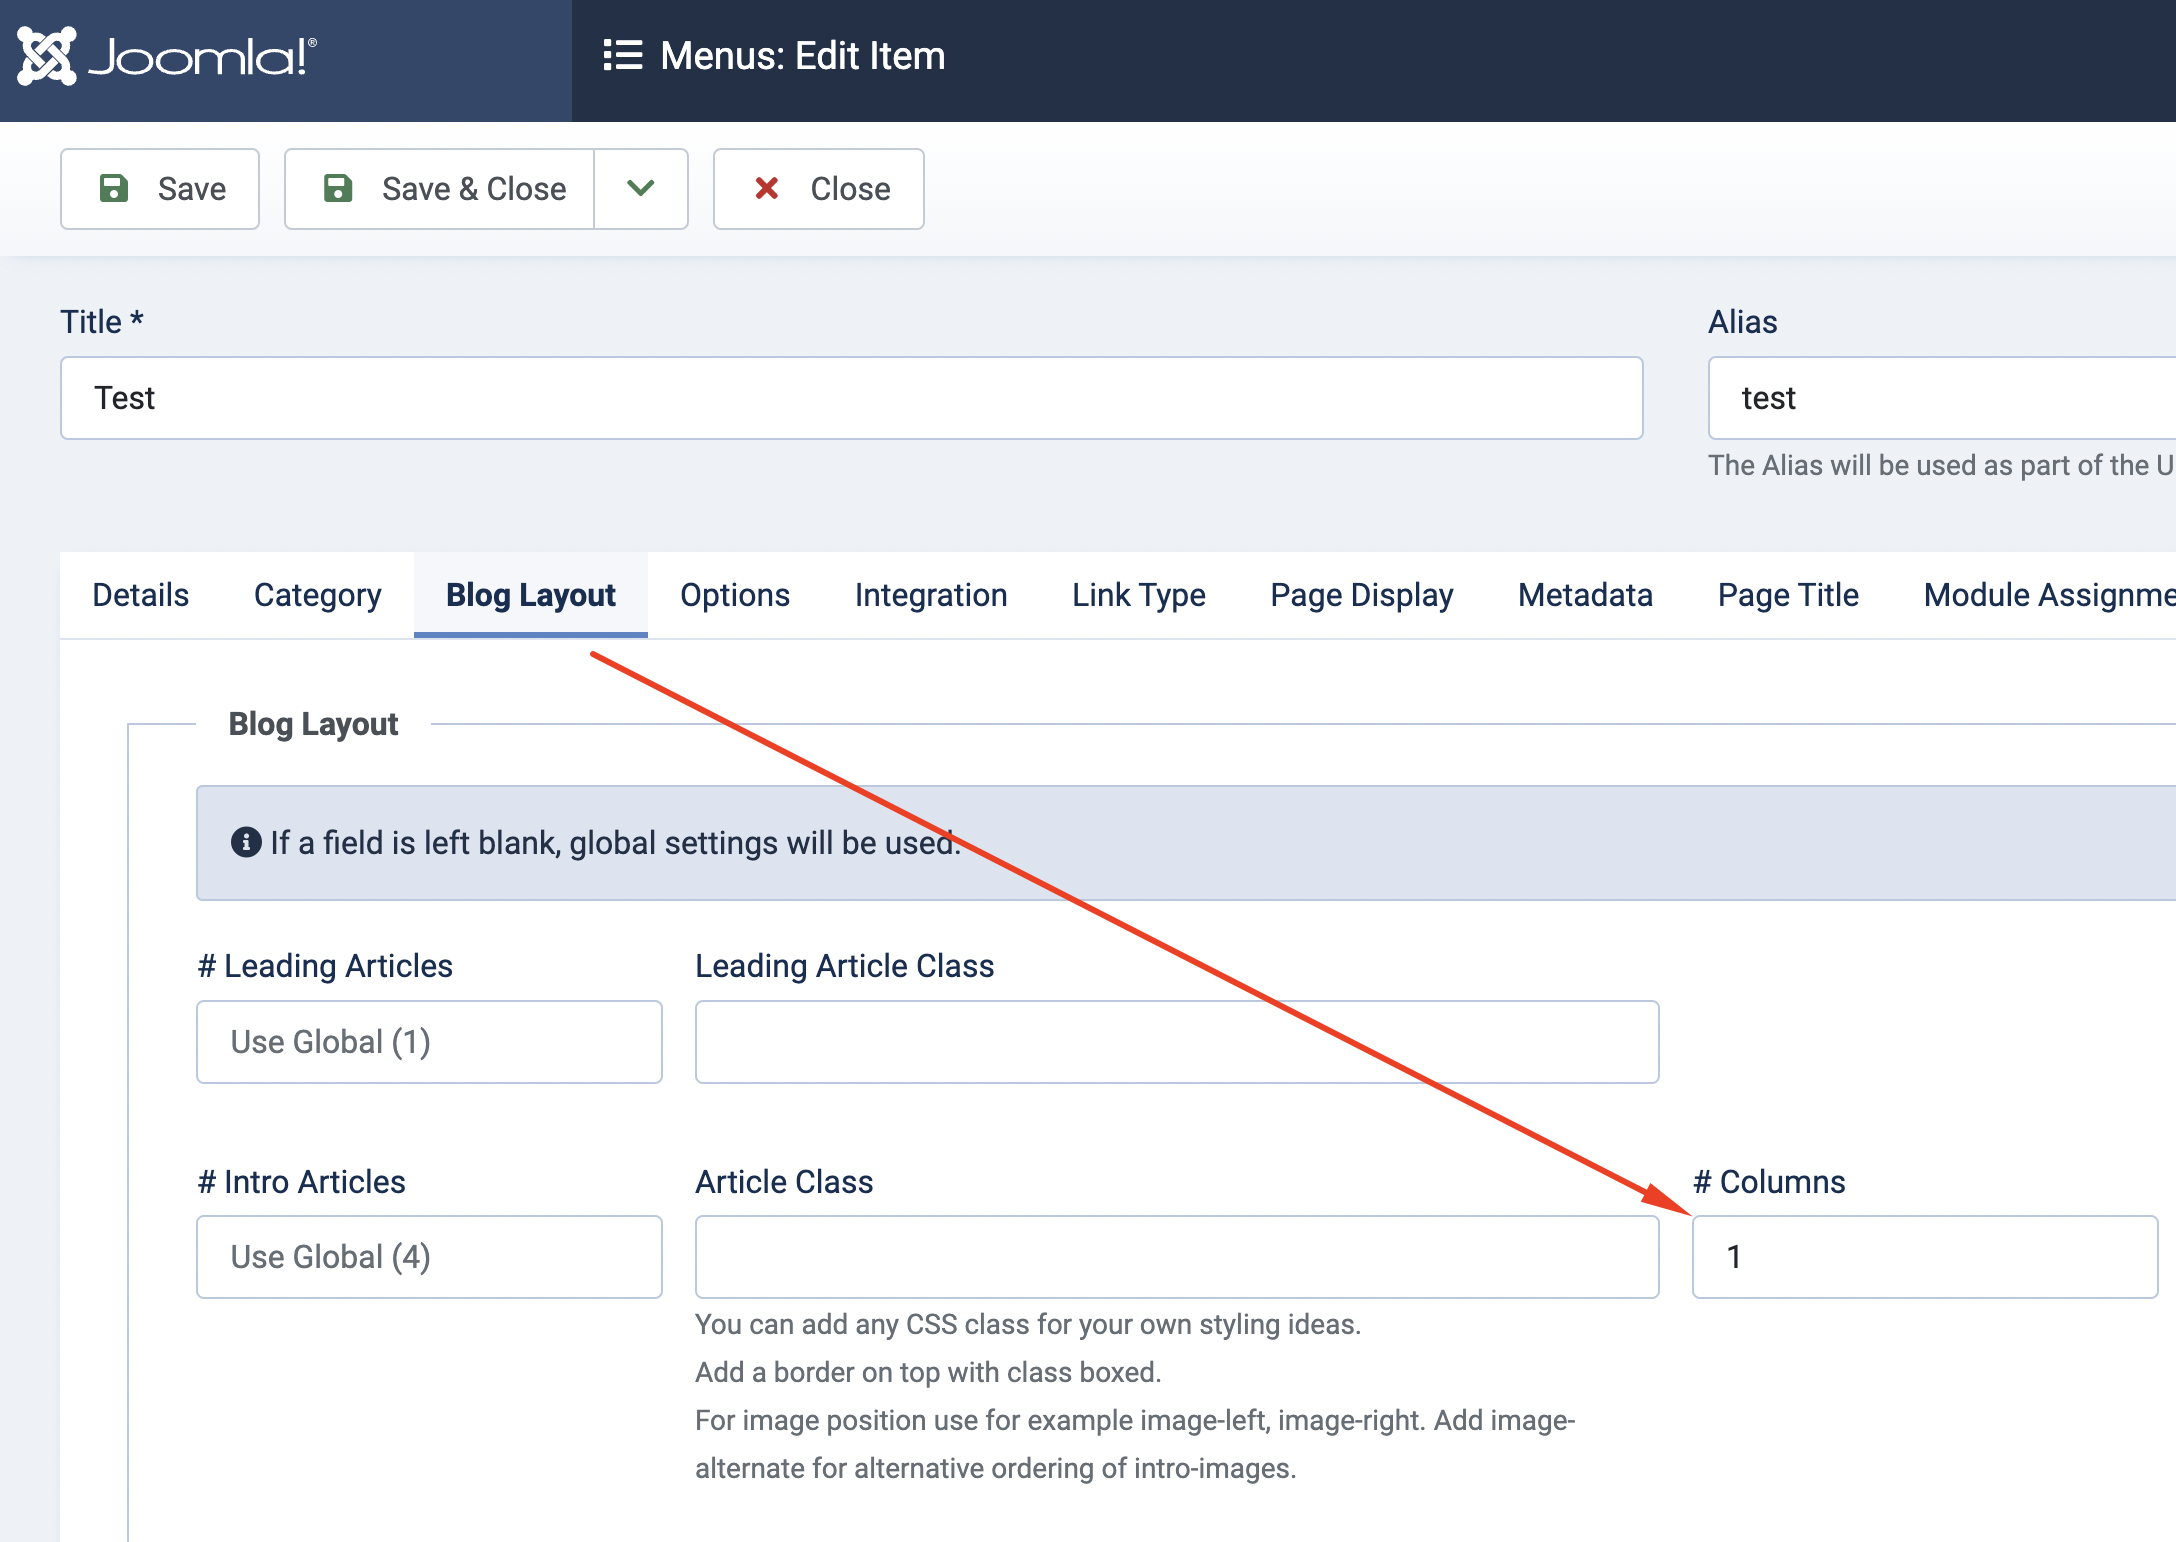Click the Save & Close button
This screenshot has height=1542, width=2176.
[x=440, y=189]
